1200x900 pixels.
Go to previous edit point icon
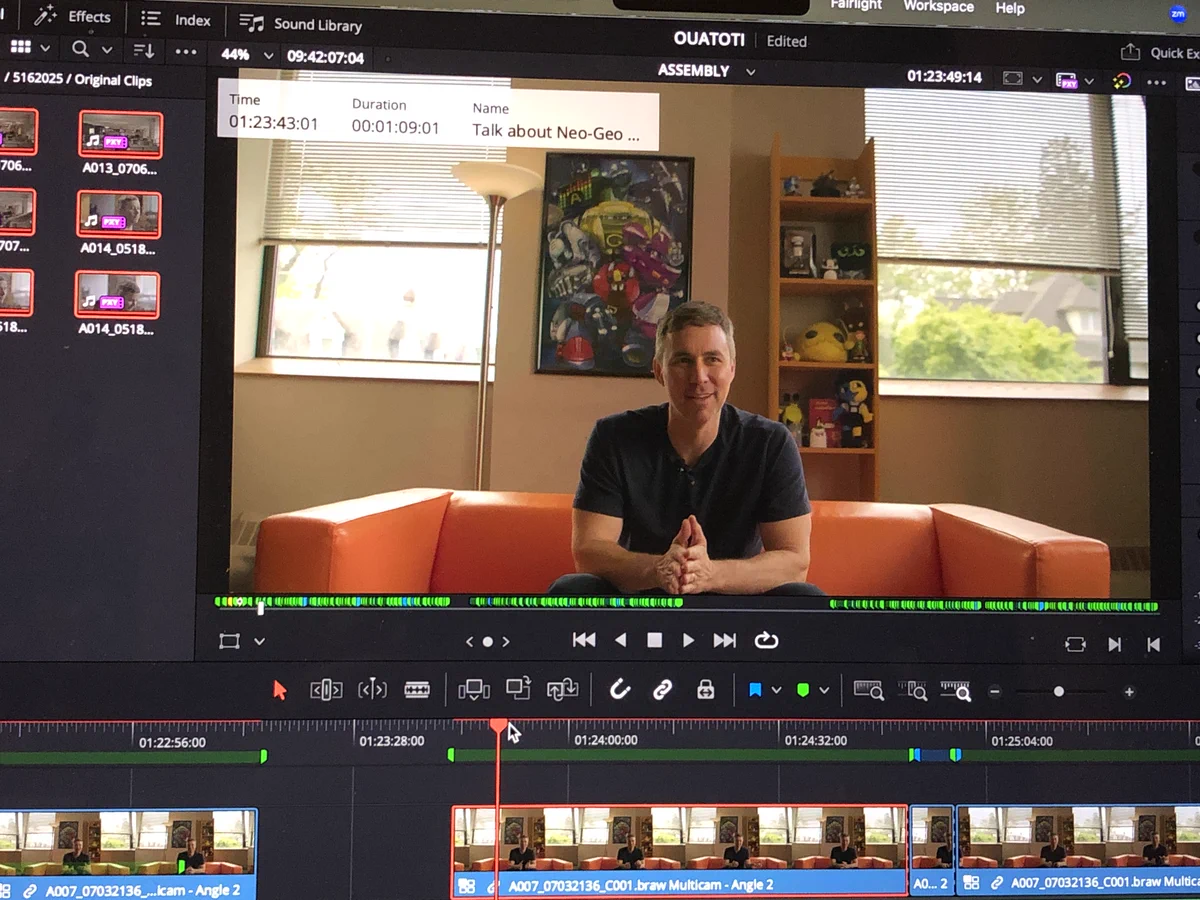pyautogui.click(x=1153, y=645)
